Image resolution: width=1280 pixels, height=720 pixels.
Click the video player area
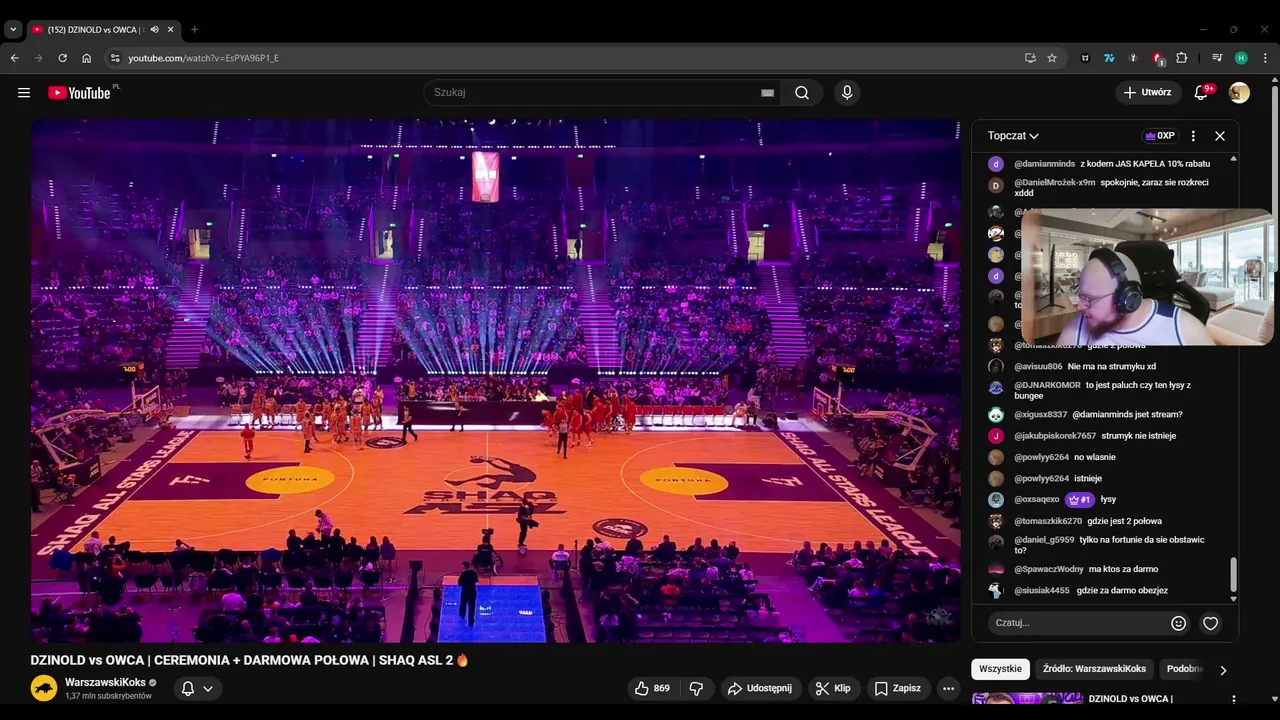tap(496, 381)
